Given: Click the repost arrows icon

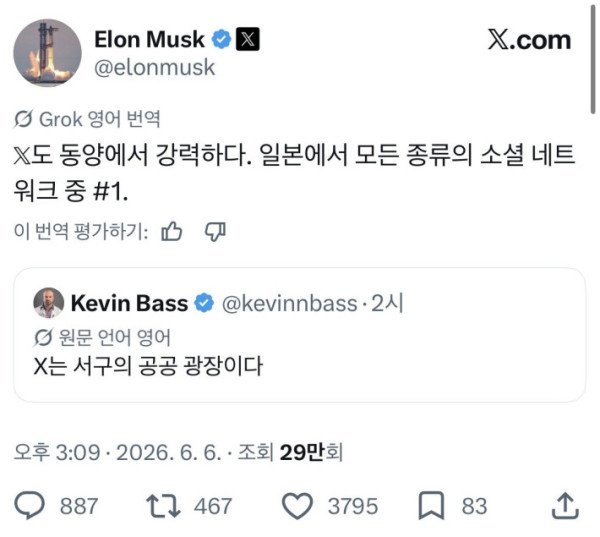Looking at the screenshot, I should tap(163, 506).
